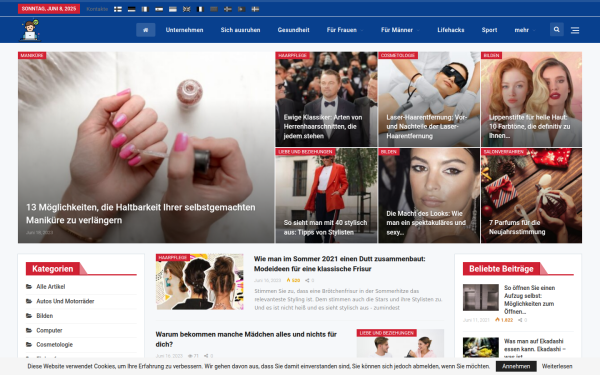
Task: Click the MANIKÜRE category tag
Action: click(x=32, y=55)
